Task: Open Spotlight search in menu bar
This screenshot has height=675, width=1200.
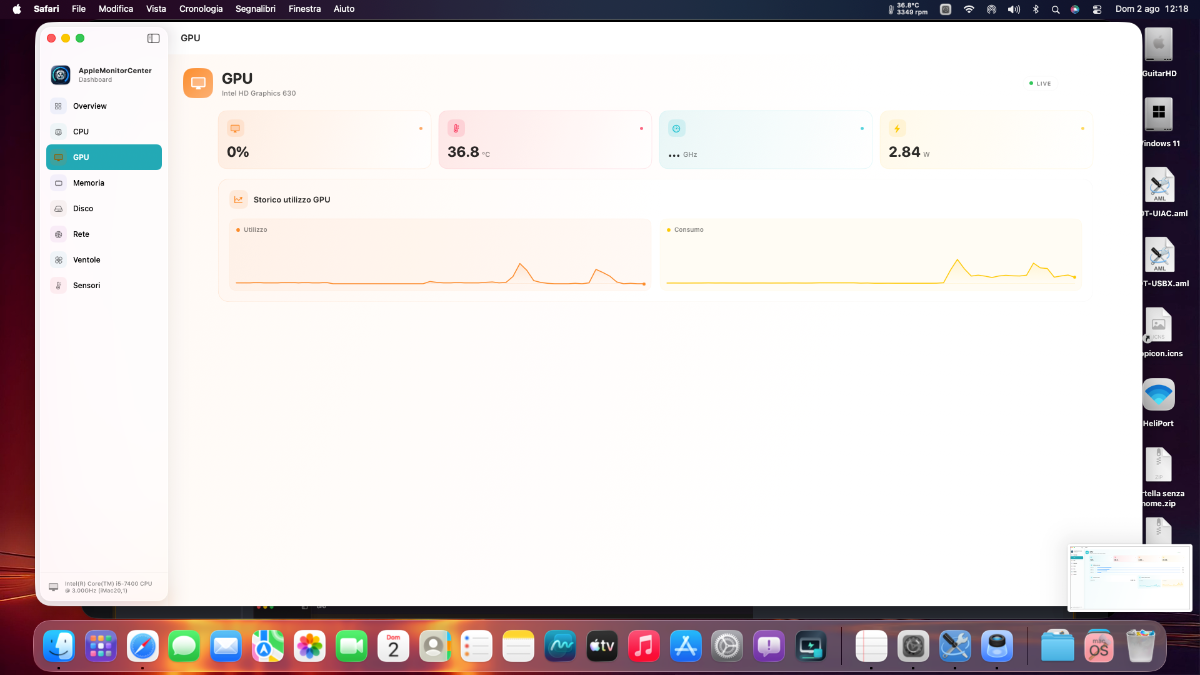Action: [x=1055, y=9]
